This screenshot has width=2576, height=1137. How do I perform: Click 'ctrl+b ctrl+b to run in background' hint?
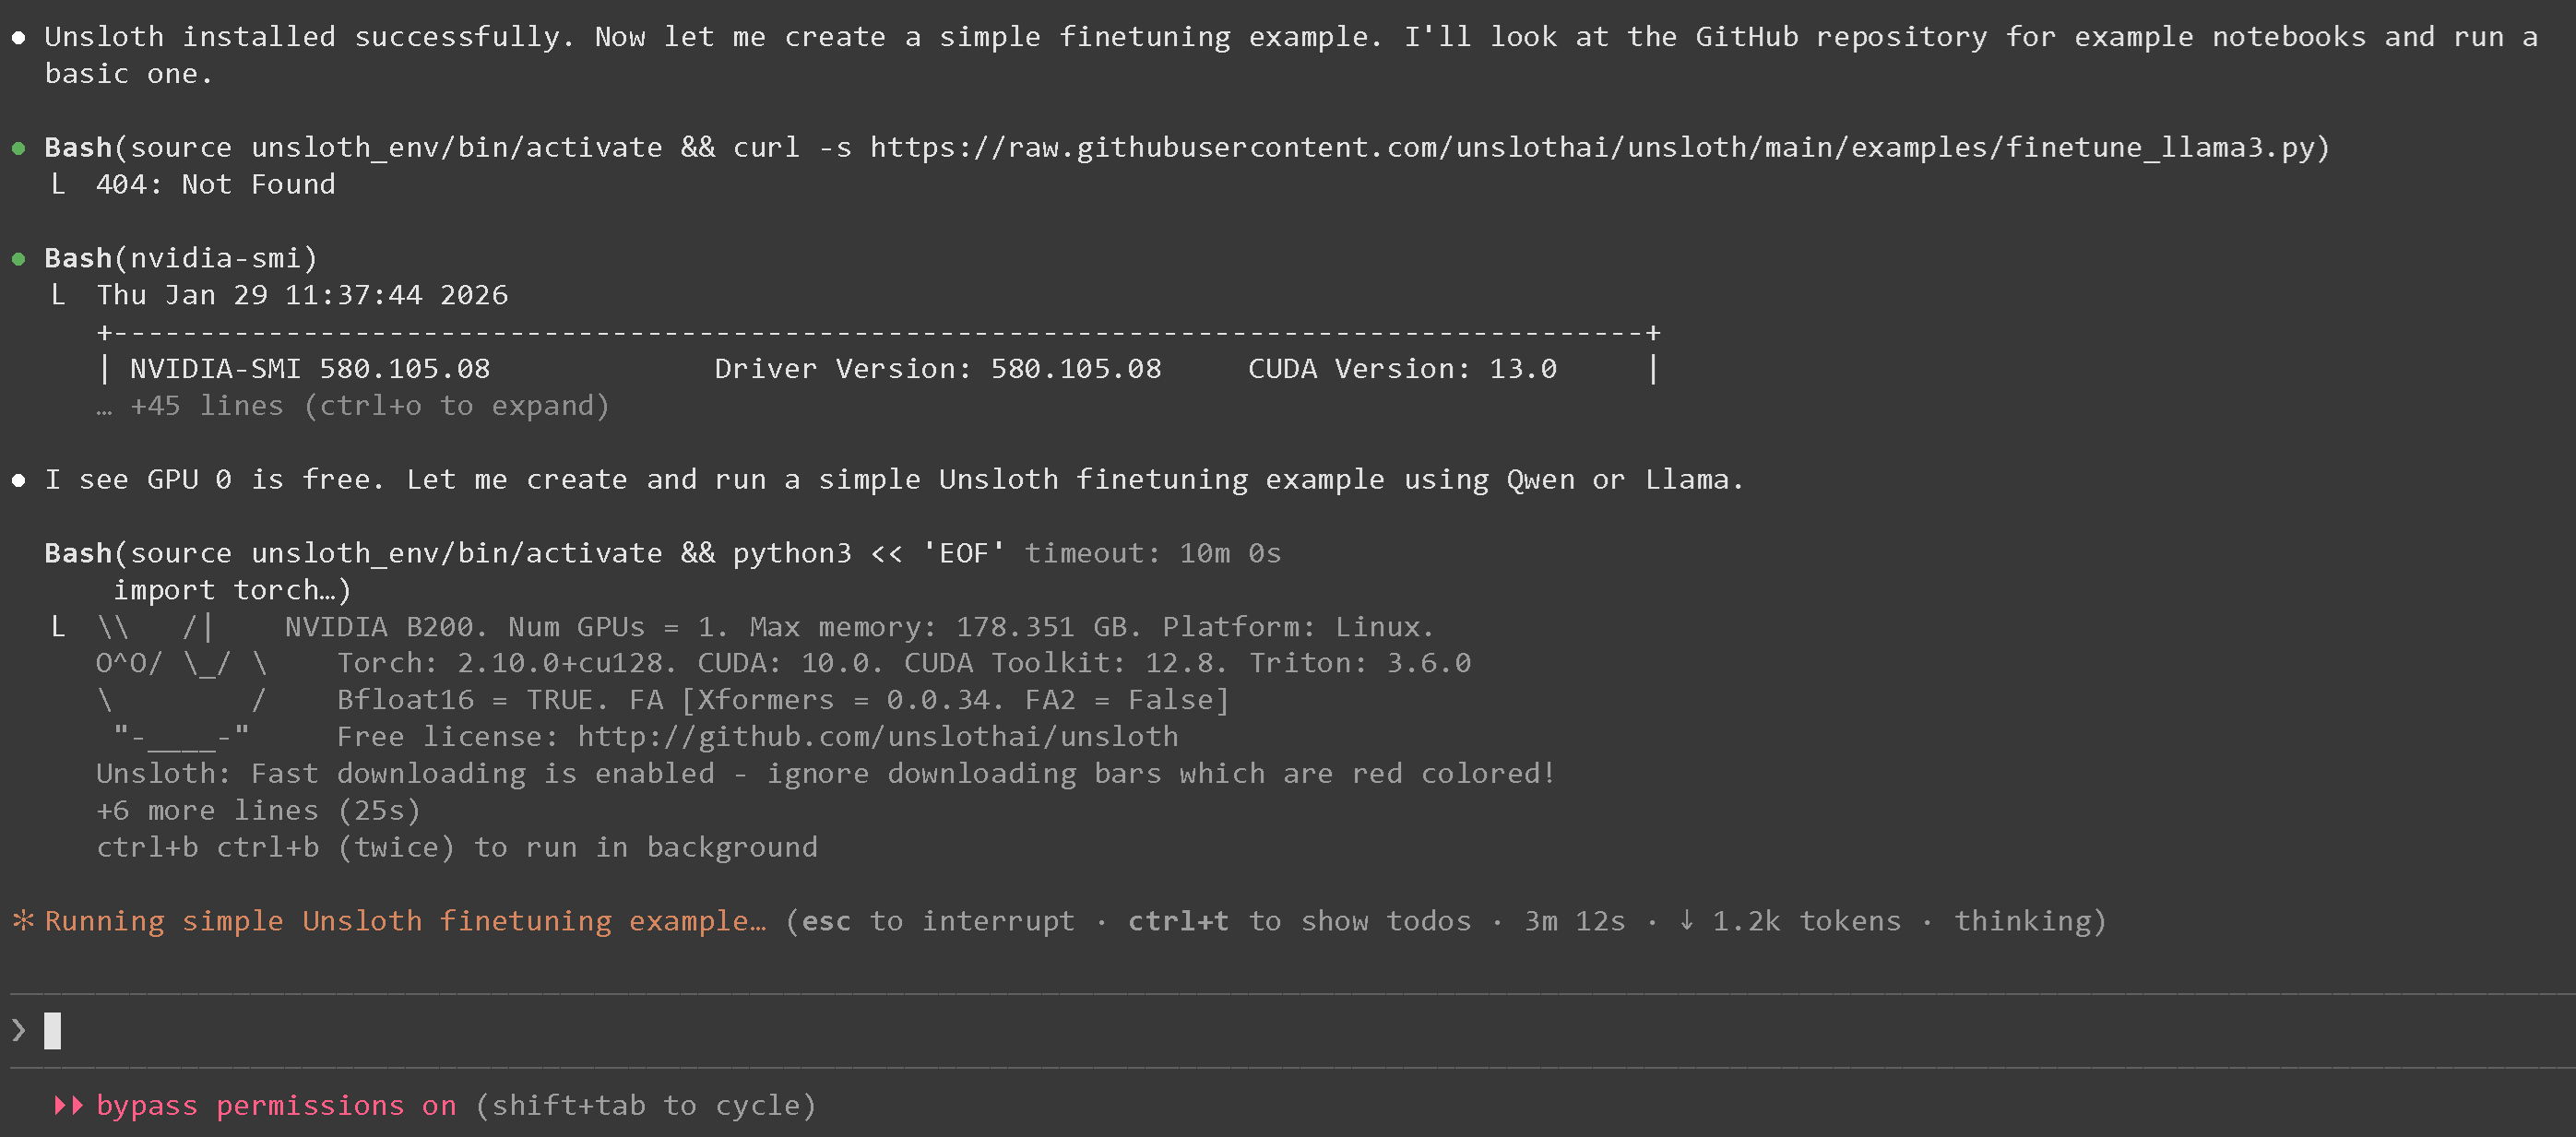(x=456, y=847)
